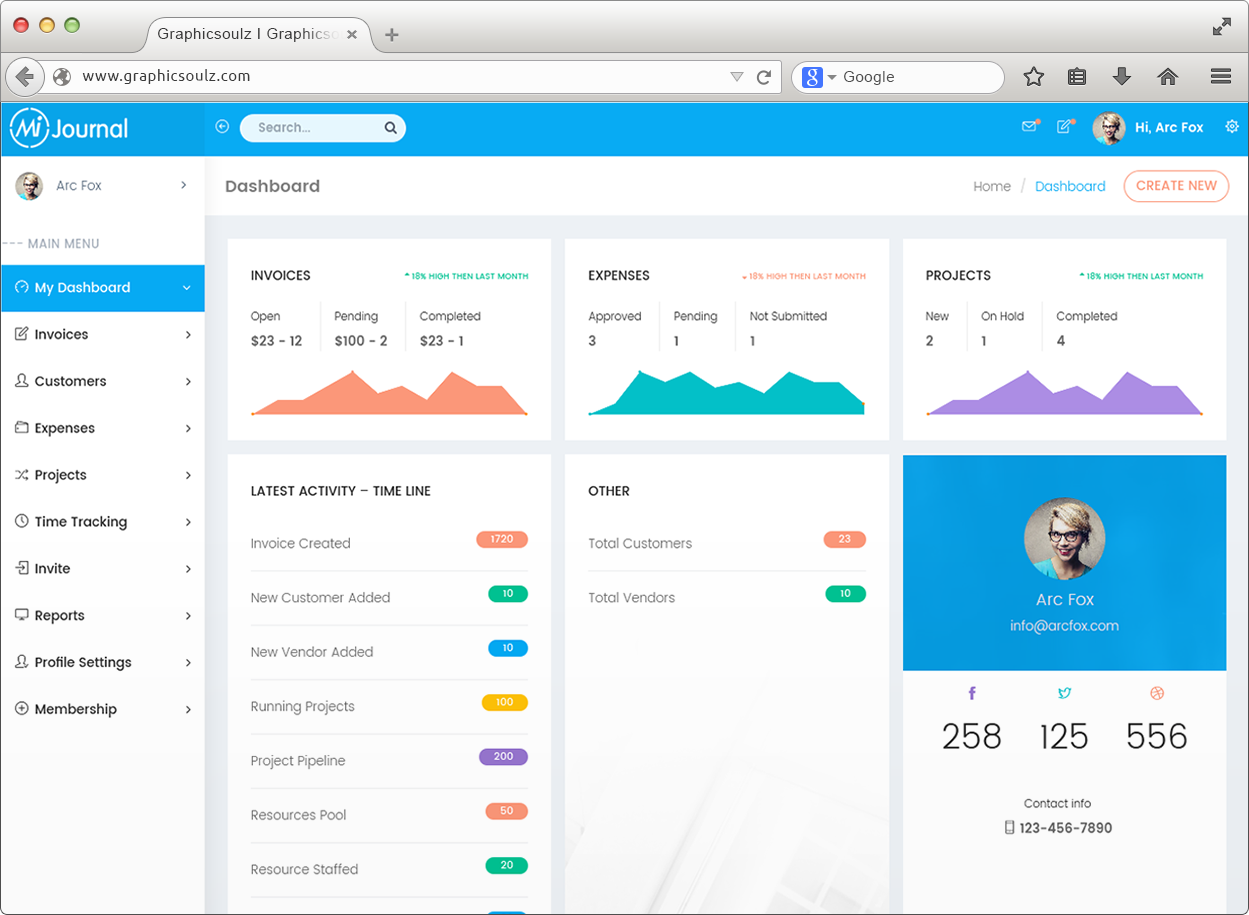Click the 1720 Invoice Created badge
The image size is (1249, 915).
[501, 540]
